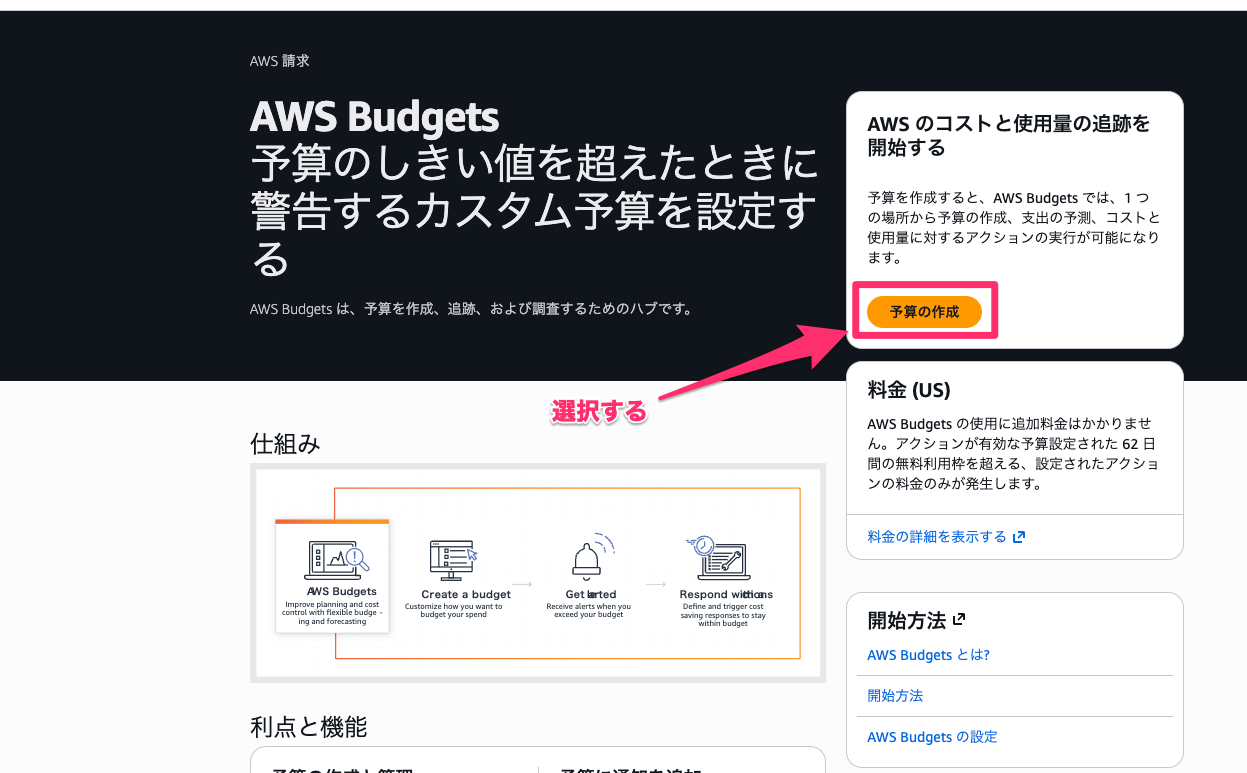
Task: Open the 開始方法 link in sidebar
Action: click(x=895, y=696)
